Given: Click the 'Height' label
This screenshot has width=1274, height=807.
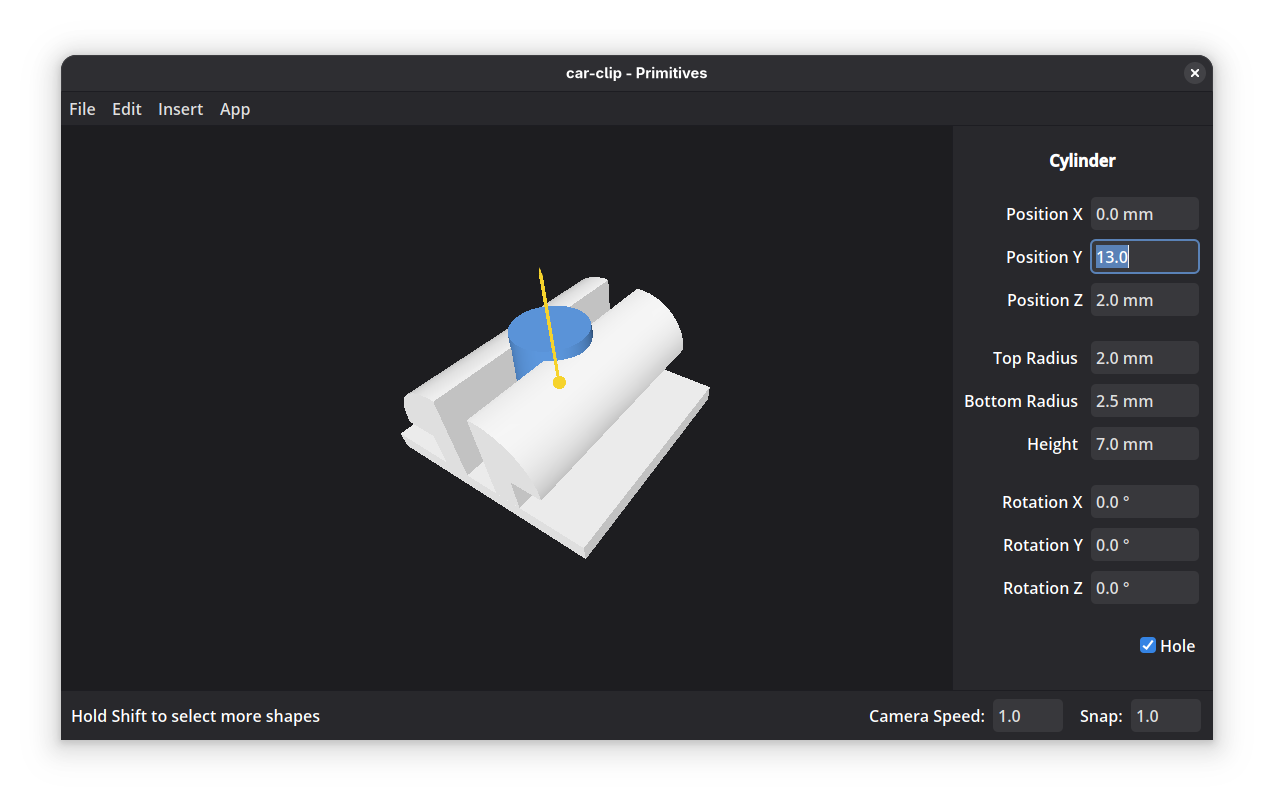Looking at the screenshot, I should click(x=1052, y=444).
